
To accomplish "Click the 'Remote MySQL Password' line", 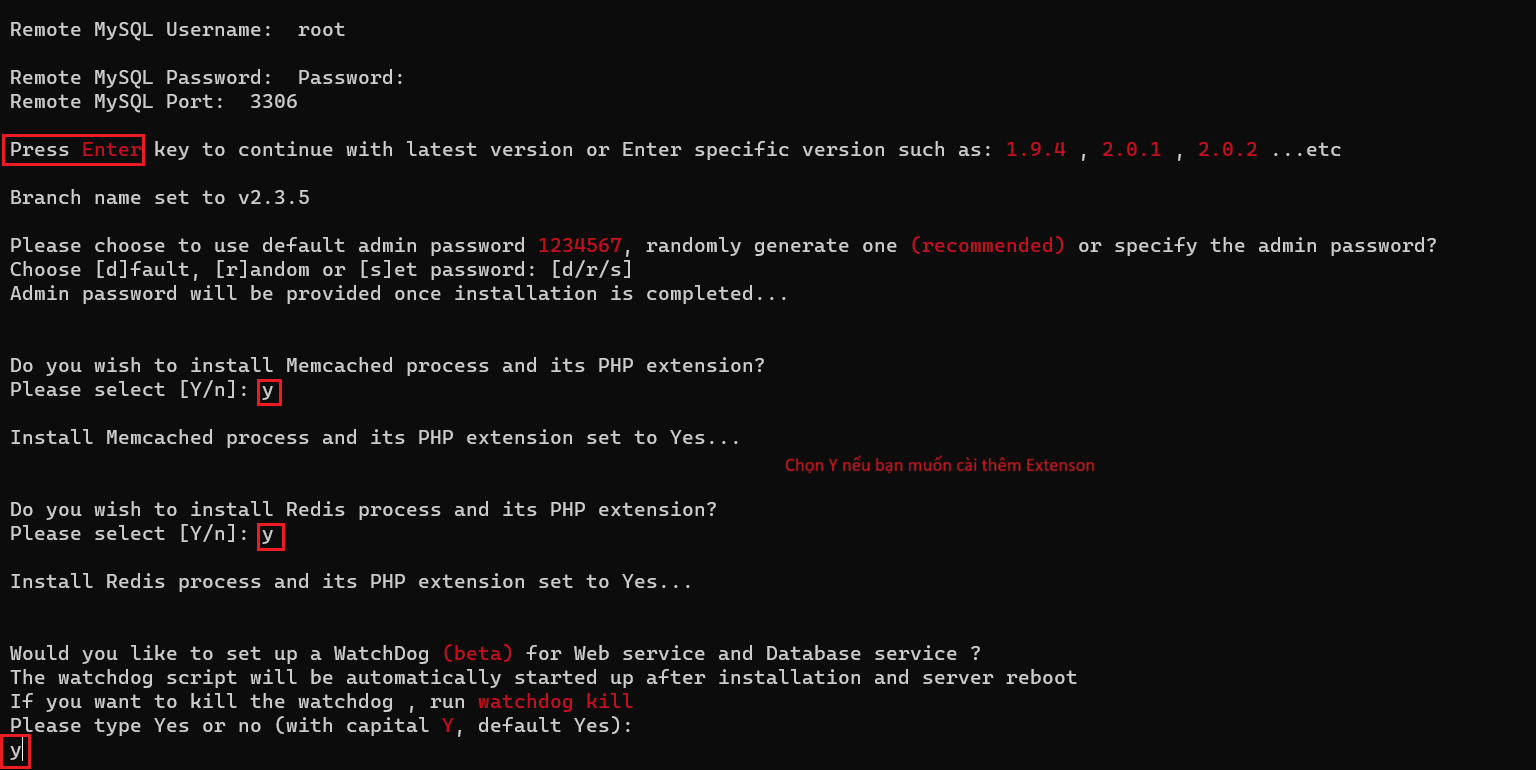I will [x=207, y=78].
